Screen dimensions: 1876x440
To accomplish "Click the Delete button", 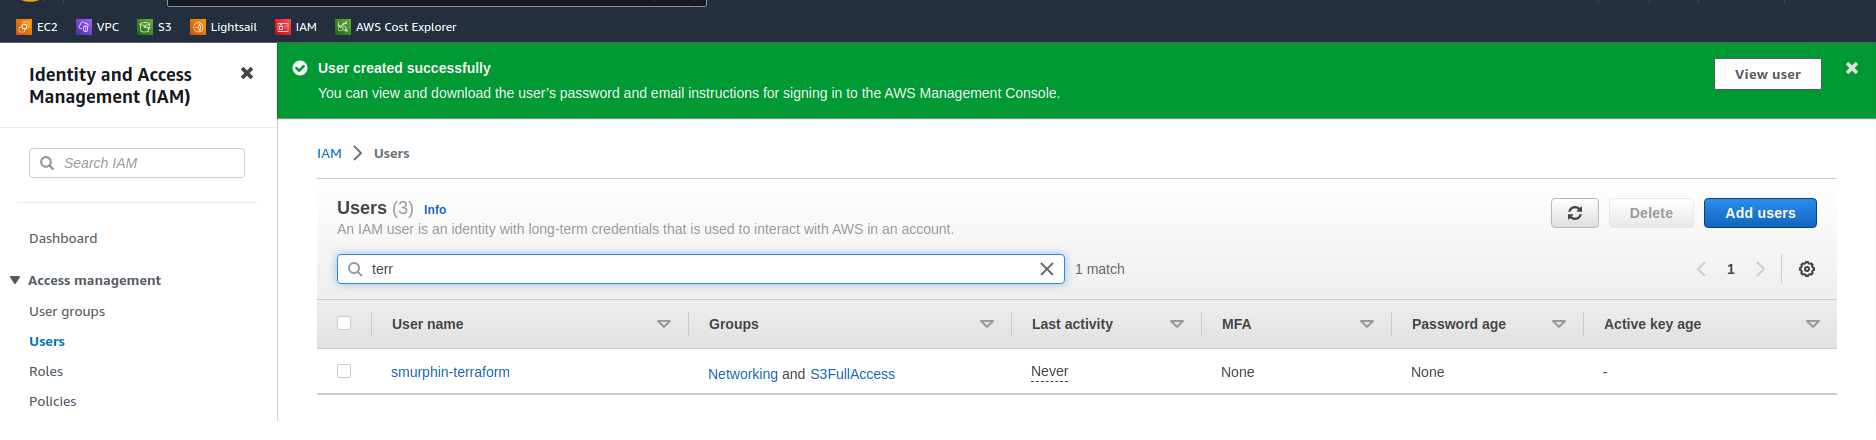I will pos(1651,213).
